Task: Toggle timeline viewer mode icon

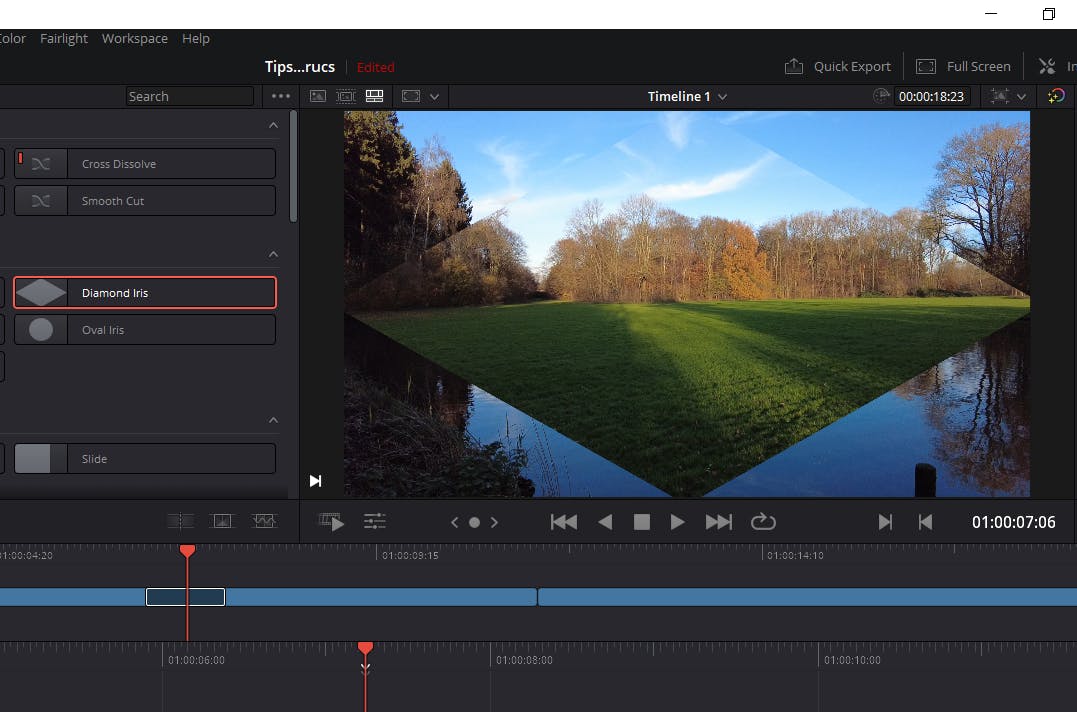Action: pos(375,96)
